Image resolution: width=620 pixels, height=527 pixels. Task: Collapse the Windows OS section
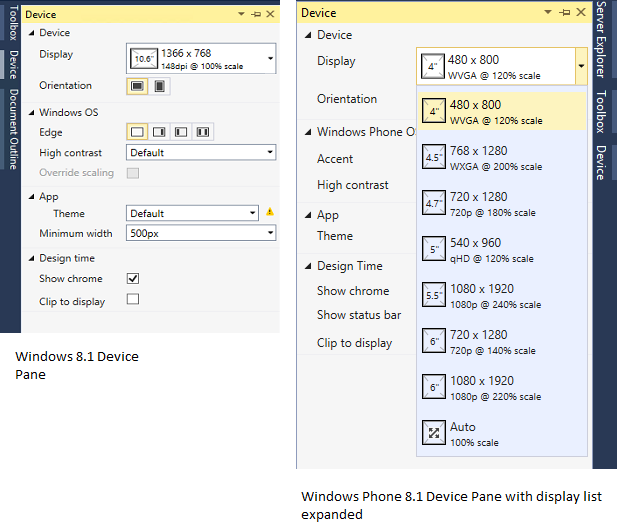pyautogui.click(x=32, y=113)
